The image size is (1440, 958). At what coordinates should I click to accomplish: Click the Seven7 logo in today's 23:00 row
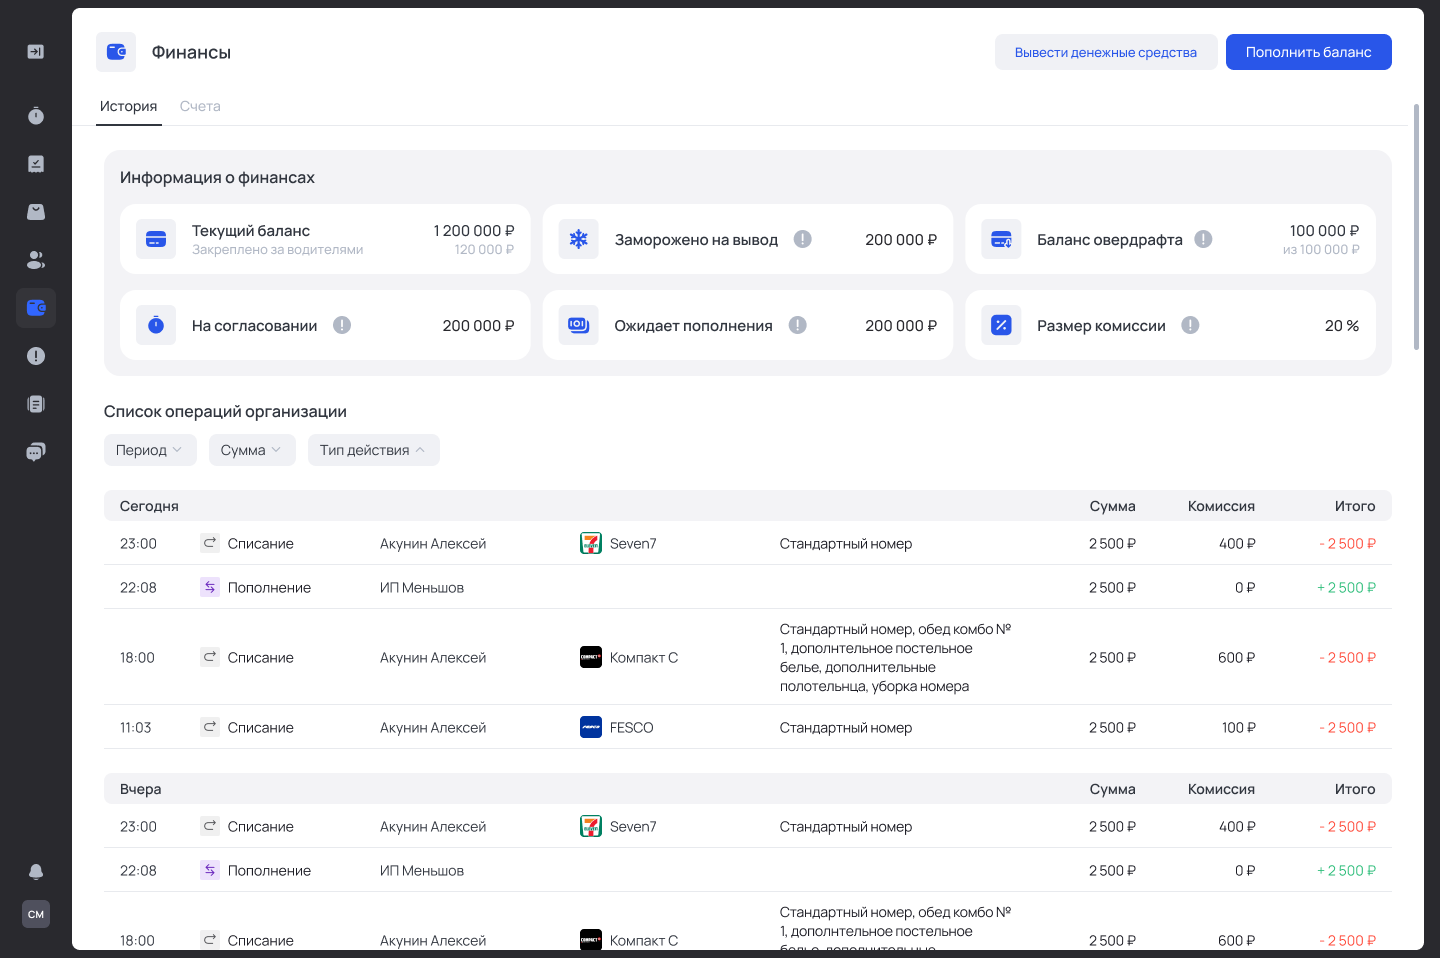(x=591, y=543)
